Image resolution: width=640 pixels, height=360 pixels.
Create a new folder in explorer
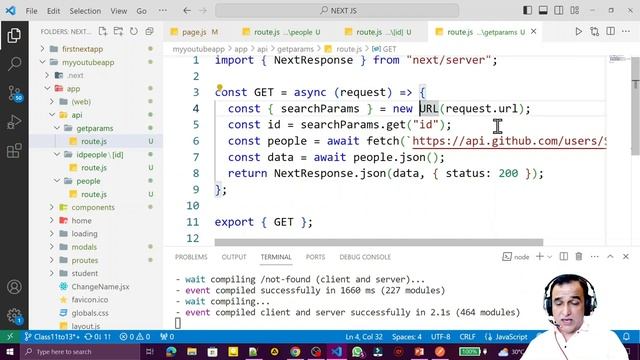pos(118,31)
